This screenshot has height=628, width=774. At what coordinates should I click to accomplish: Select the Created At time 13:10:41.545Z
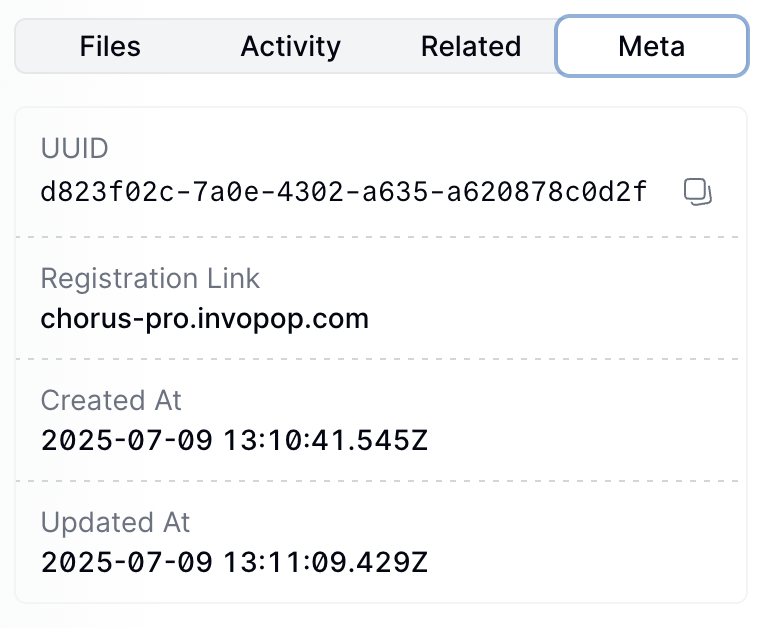(x=325, y=440)
